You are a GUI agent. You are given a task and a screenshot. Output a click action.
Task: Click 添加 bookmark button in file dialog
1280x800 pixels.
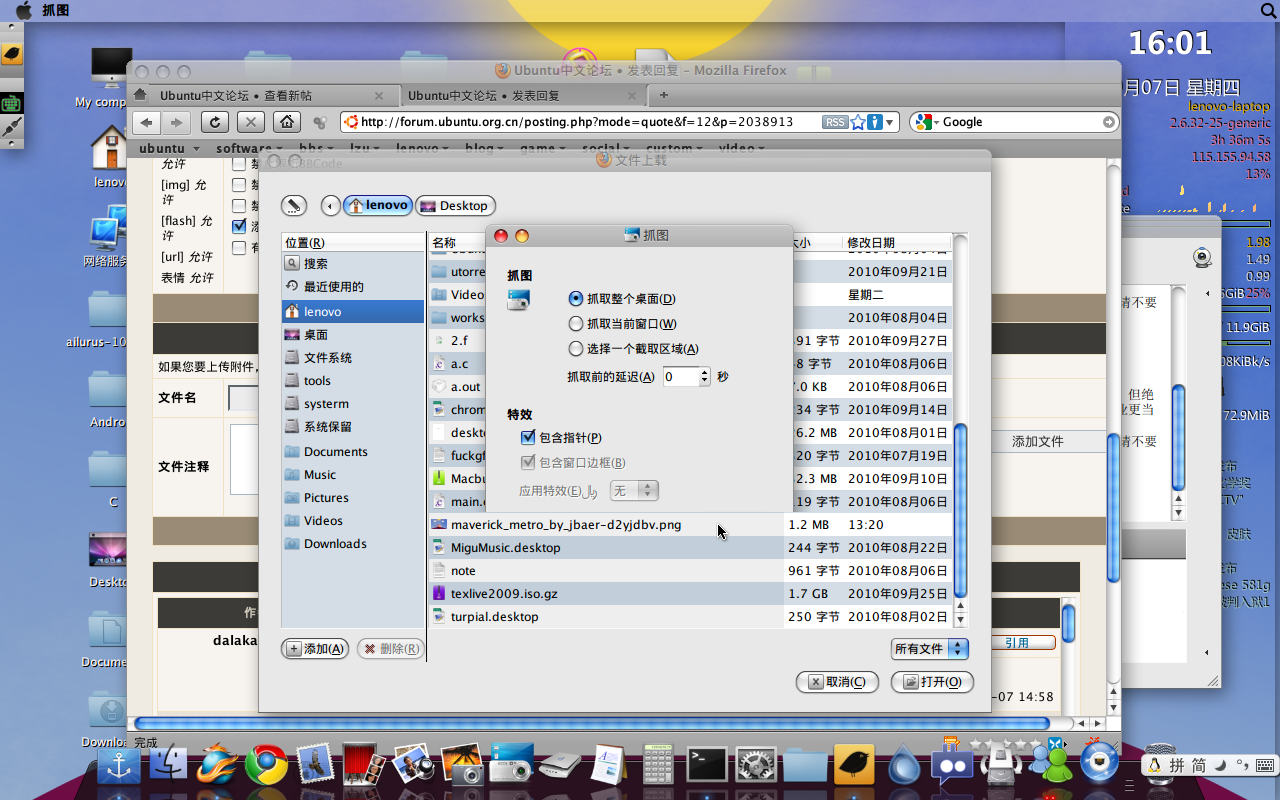[x=316, y=649]
